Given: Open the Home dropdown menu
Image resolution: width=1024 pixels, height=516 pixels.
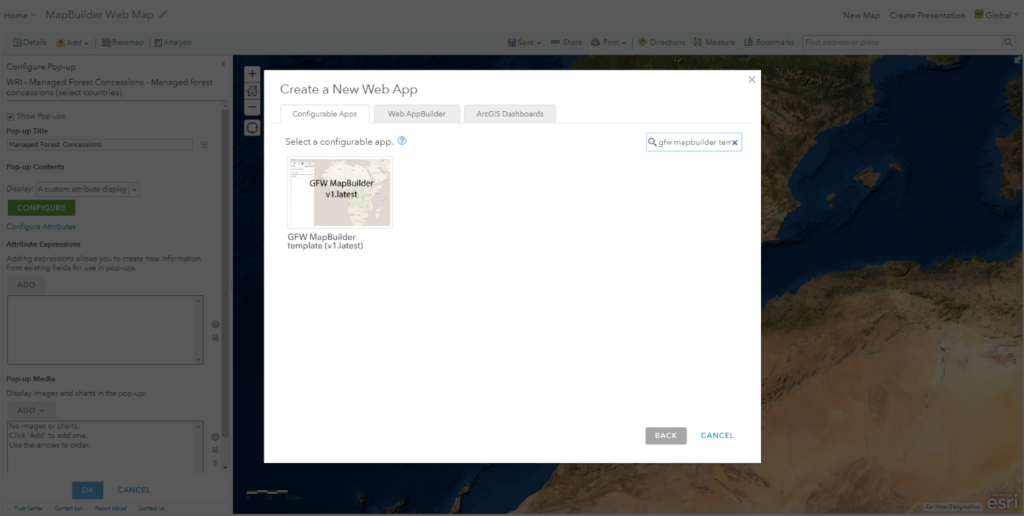Looking at the screenshot, I should coord(20,15).
